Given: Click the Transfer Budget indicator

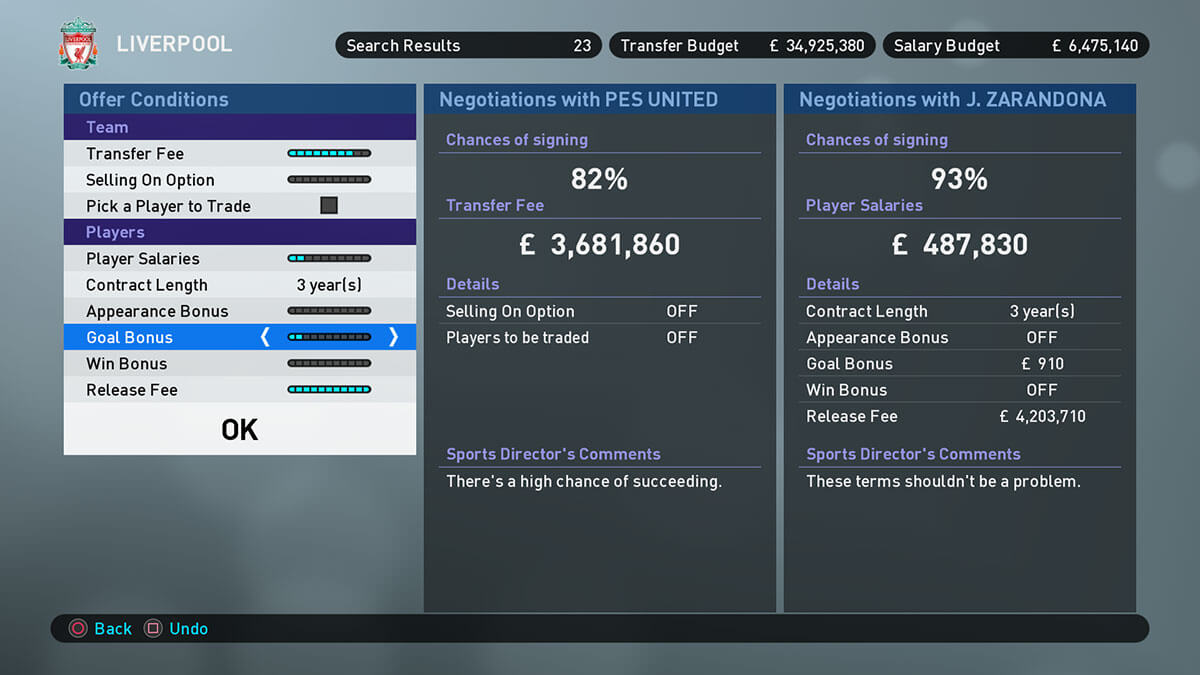Looking at the screenshot, I should tap(742, 46).
